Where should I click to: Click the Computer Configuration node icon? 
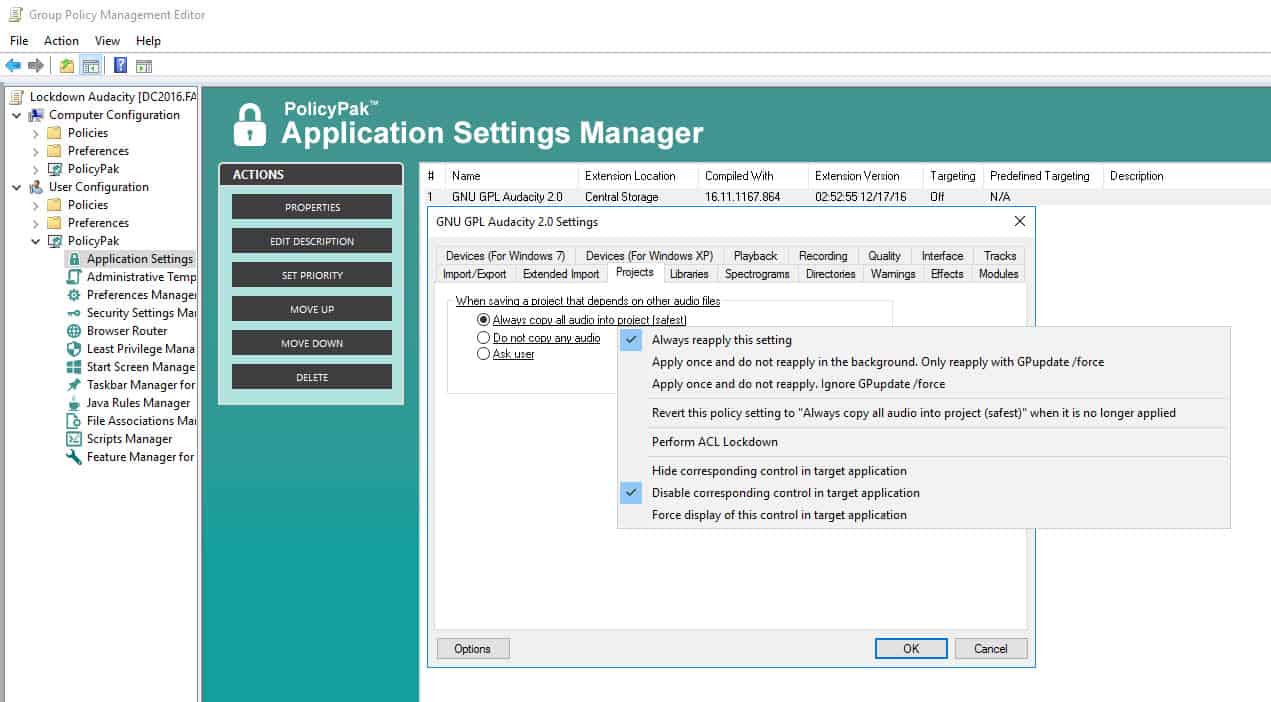[x=36, y=115]
